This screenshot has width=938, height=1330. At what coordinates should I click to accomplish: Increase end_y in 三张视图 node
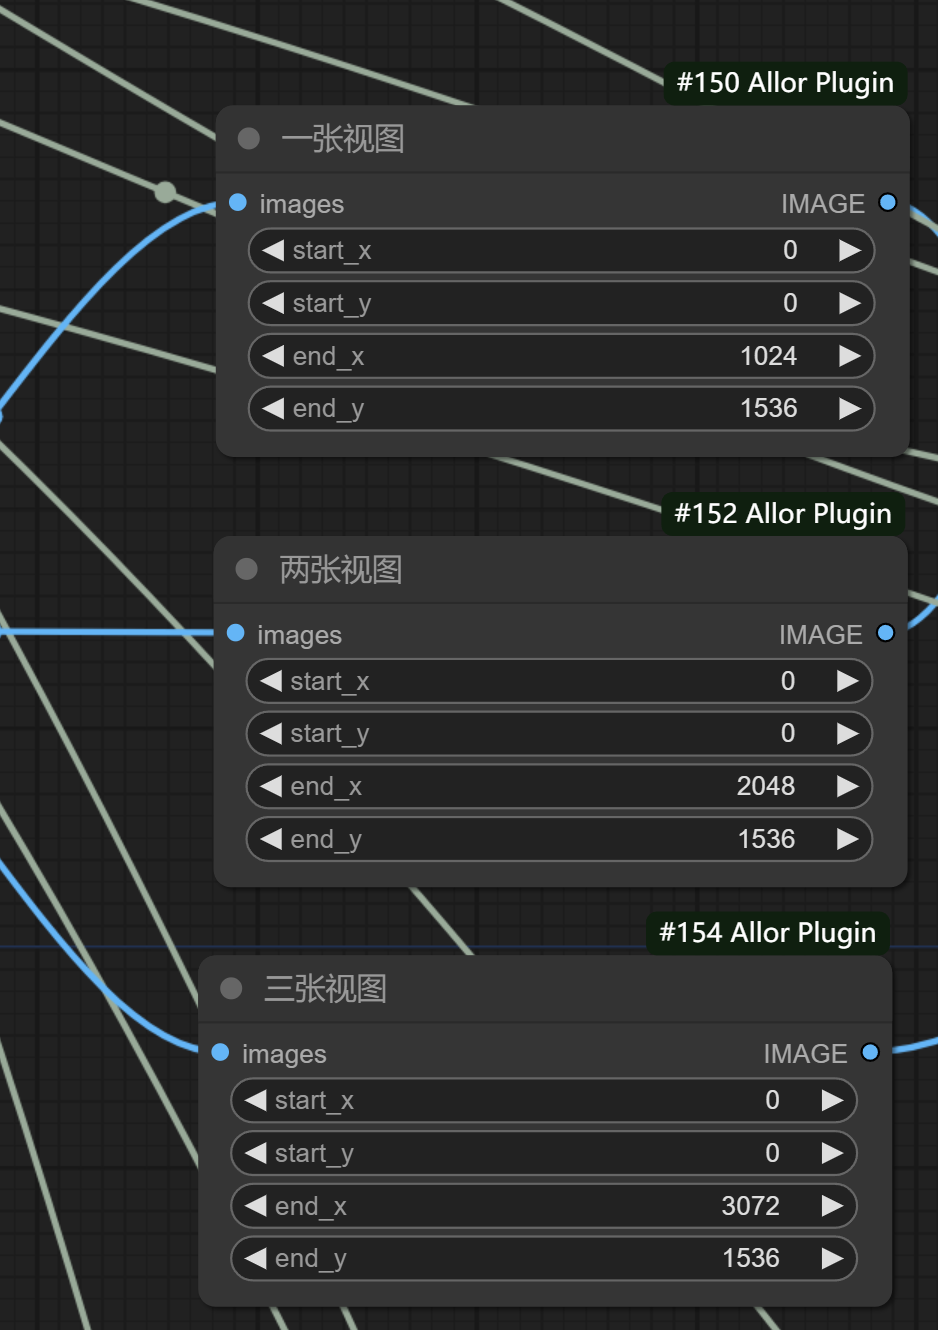831,1258
